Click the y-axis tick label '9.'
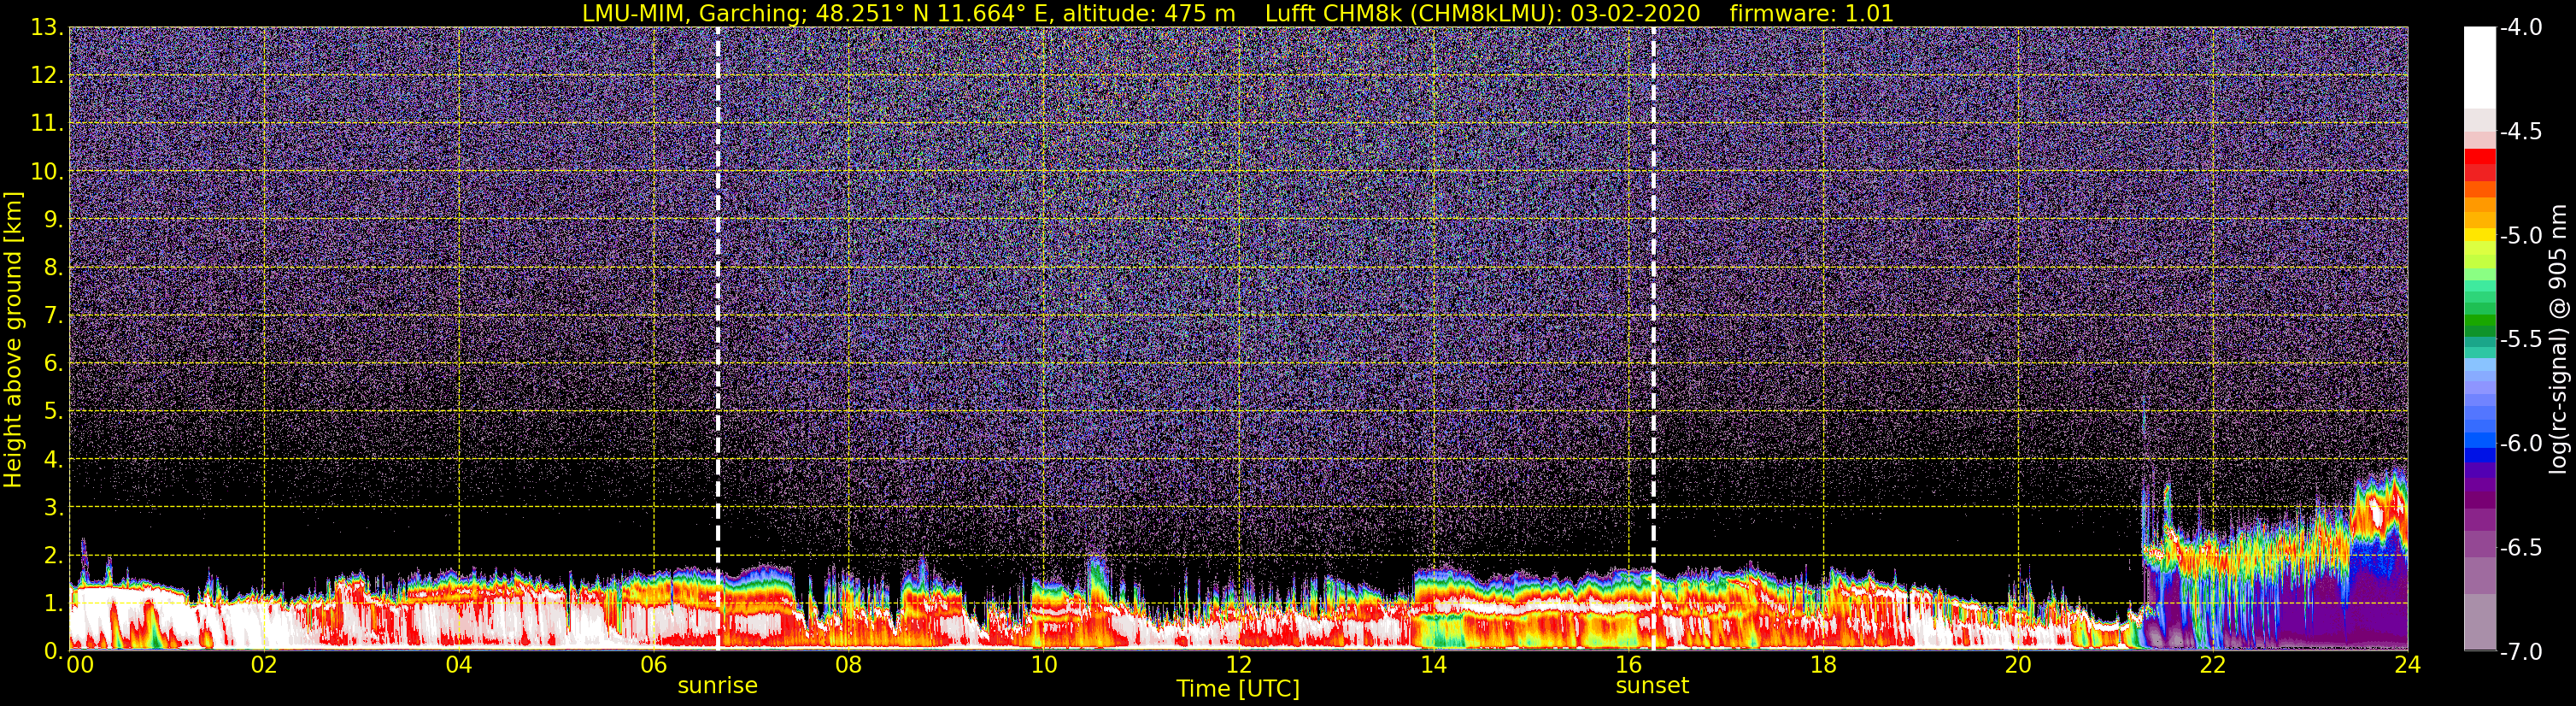Image resolution: width=2576 pixels, height=706 pixels. [54, 220]
